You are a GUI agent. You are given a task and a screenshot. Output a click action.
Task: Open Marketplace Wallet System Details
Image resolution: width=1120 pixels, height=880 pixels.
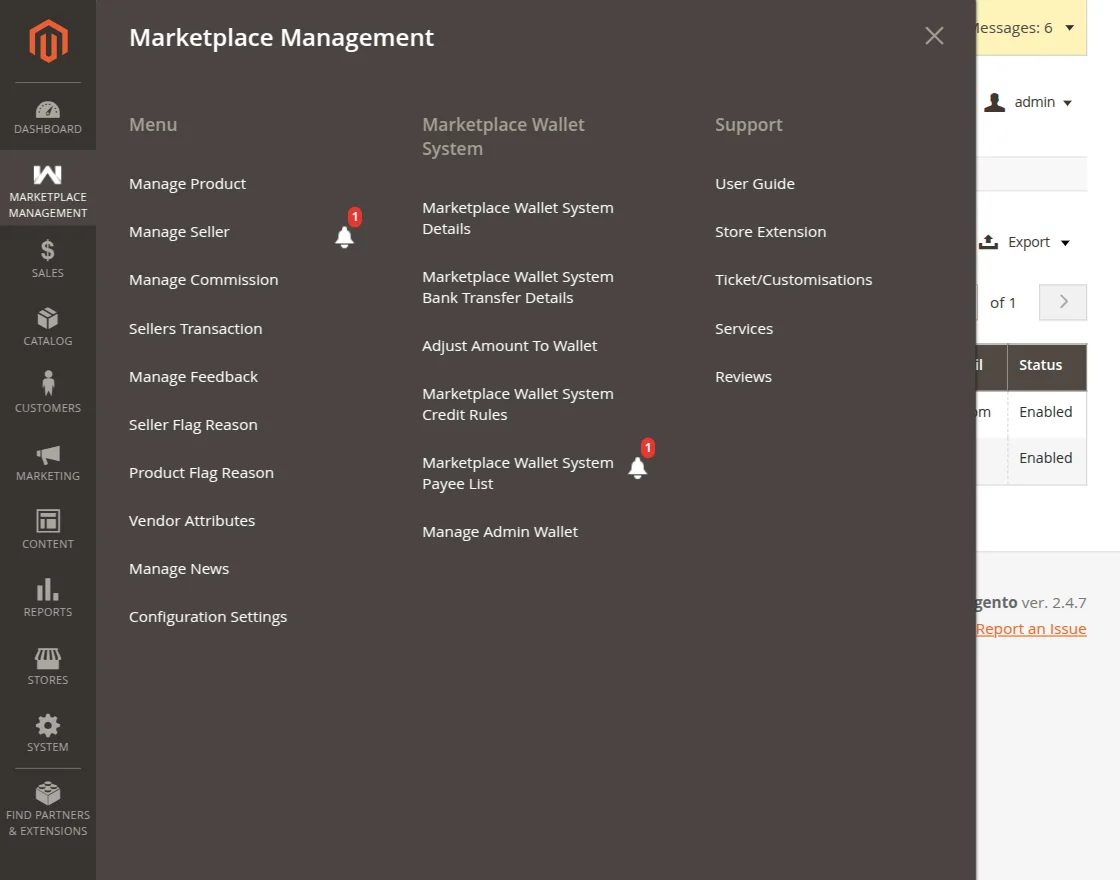point(518,219)
